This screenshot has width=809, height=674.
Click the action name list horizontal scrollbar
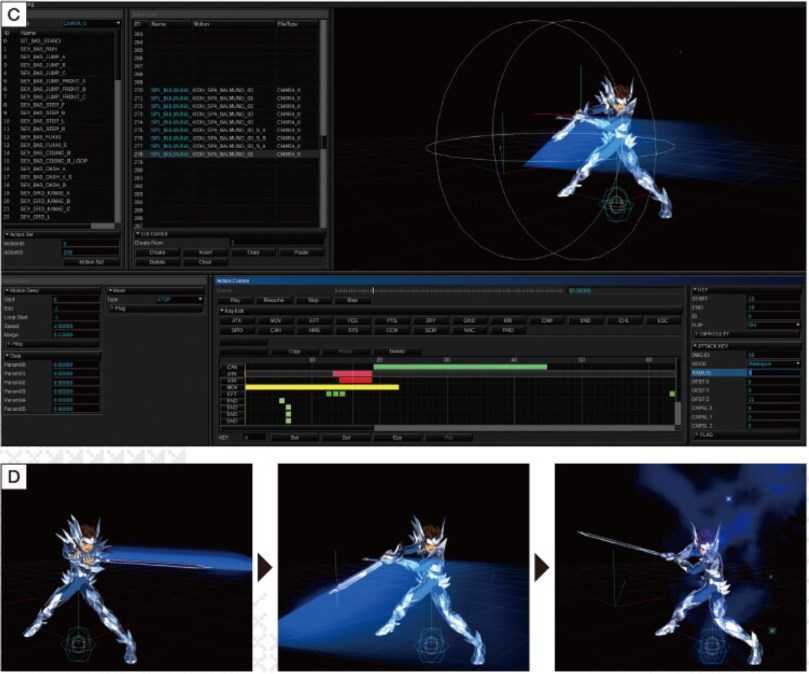point(103,226)
